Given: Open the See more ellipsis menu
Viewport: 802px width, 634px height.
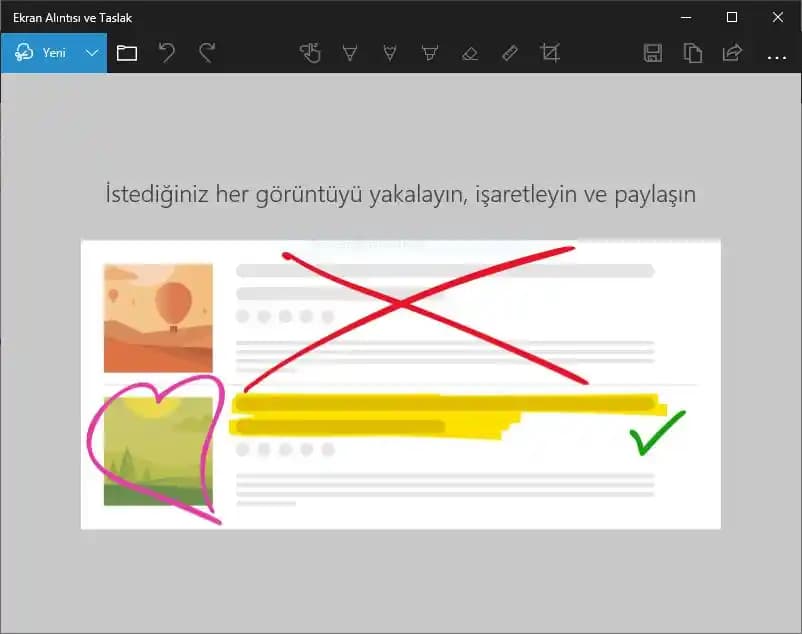Looking at the screenshot, I should tap(777, 58).
